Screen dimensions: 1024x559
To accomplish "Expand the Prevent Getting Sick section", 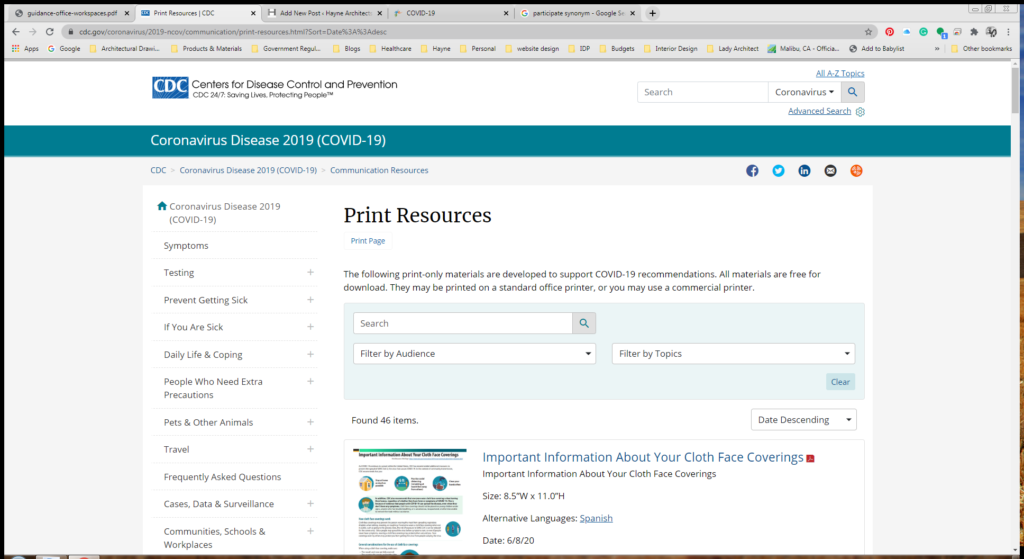I will click(x=310, y=300).
